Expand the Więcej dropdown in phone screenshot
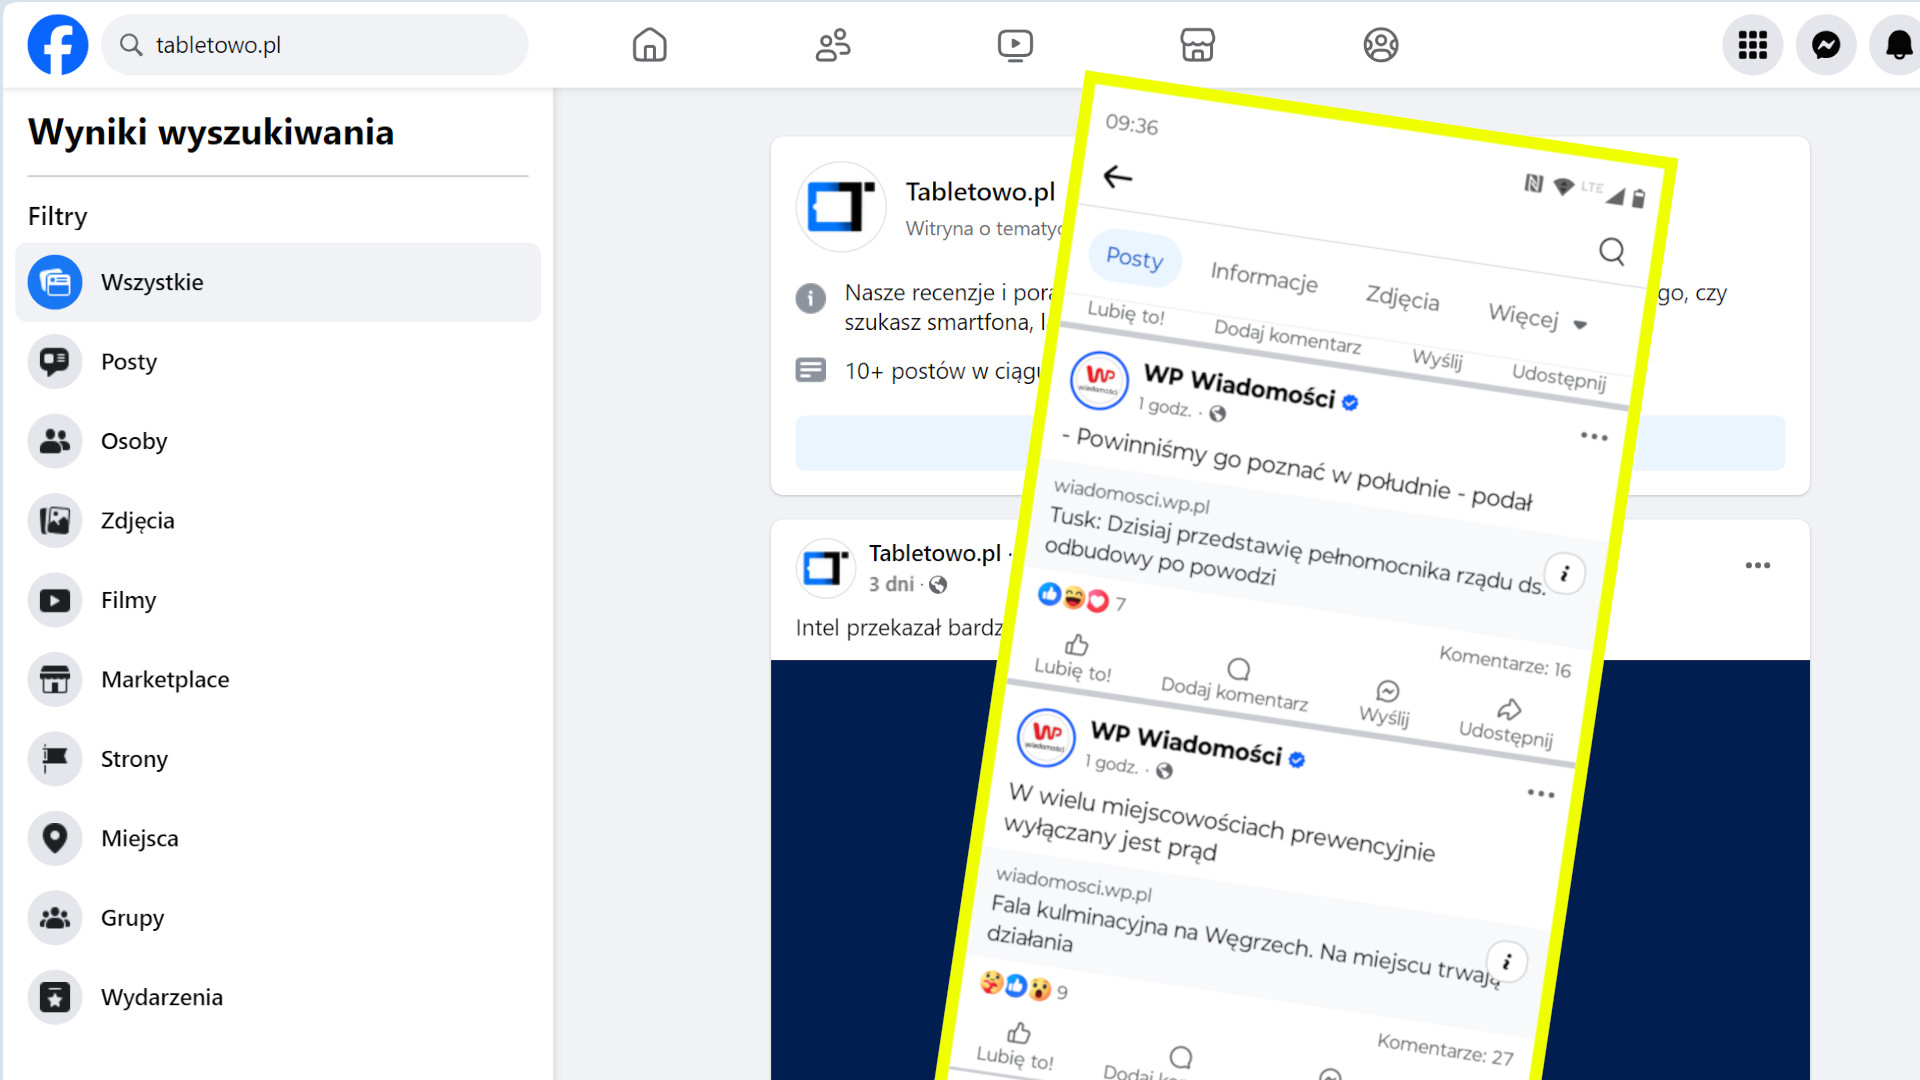 pos(1537,318)
